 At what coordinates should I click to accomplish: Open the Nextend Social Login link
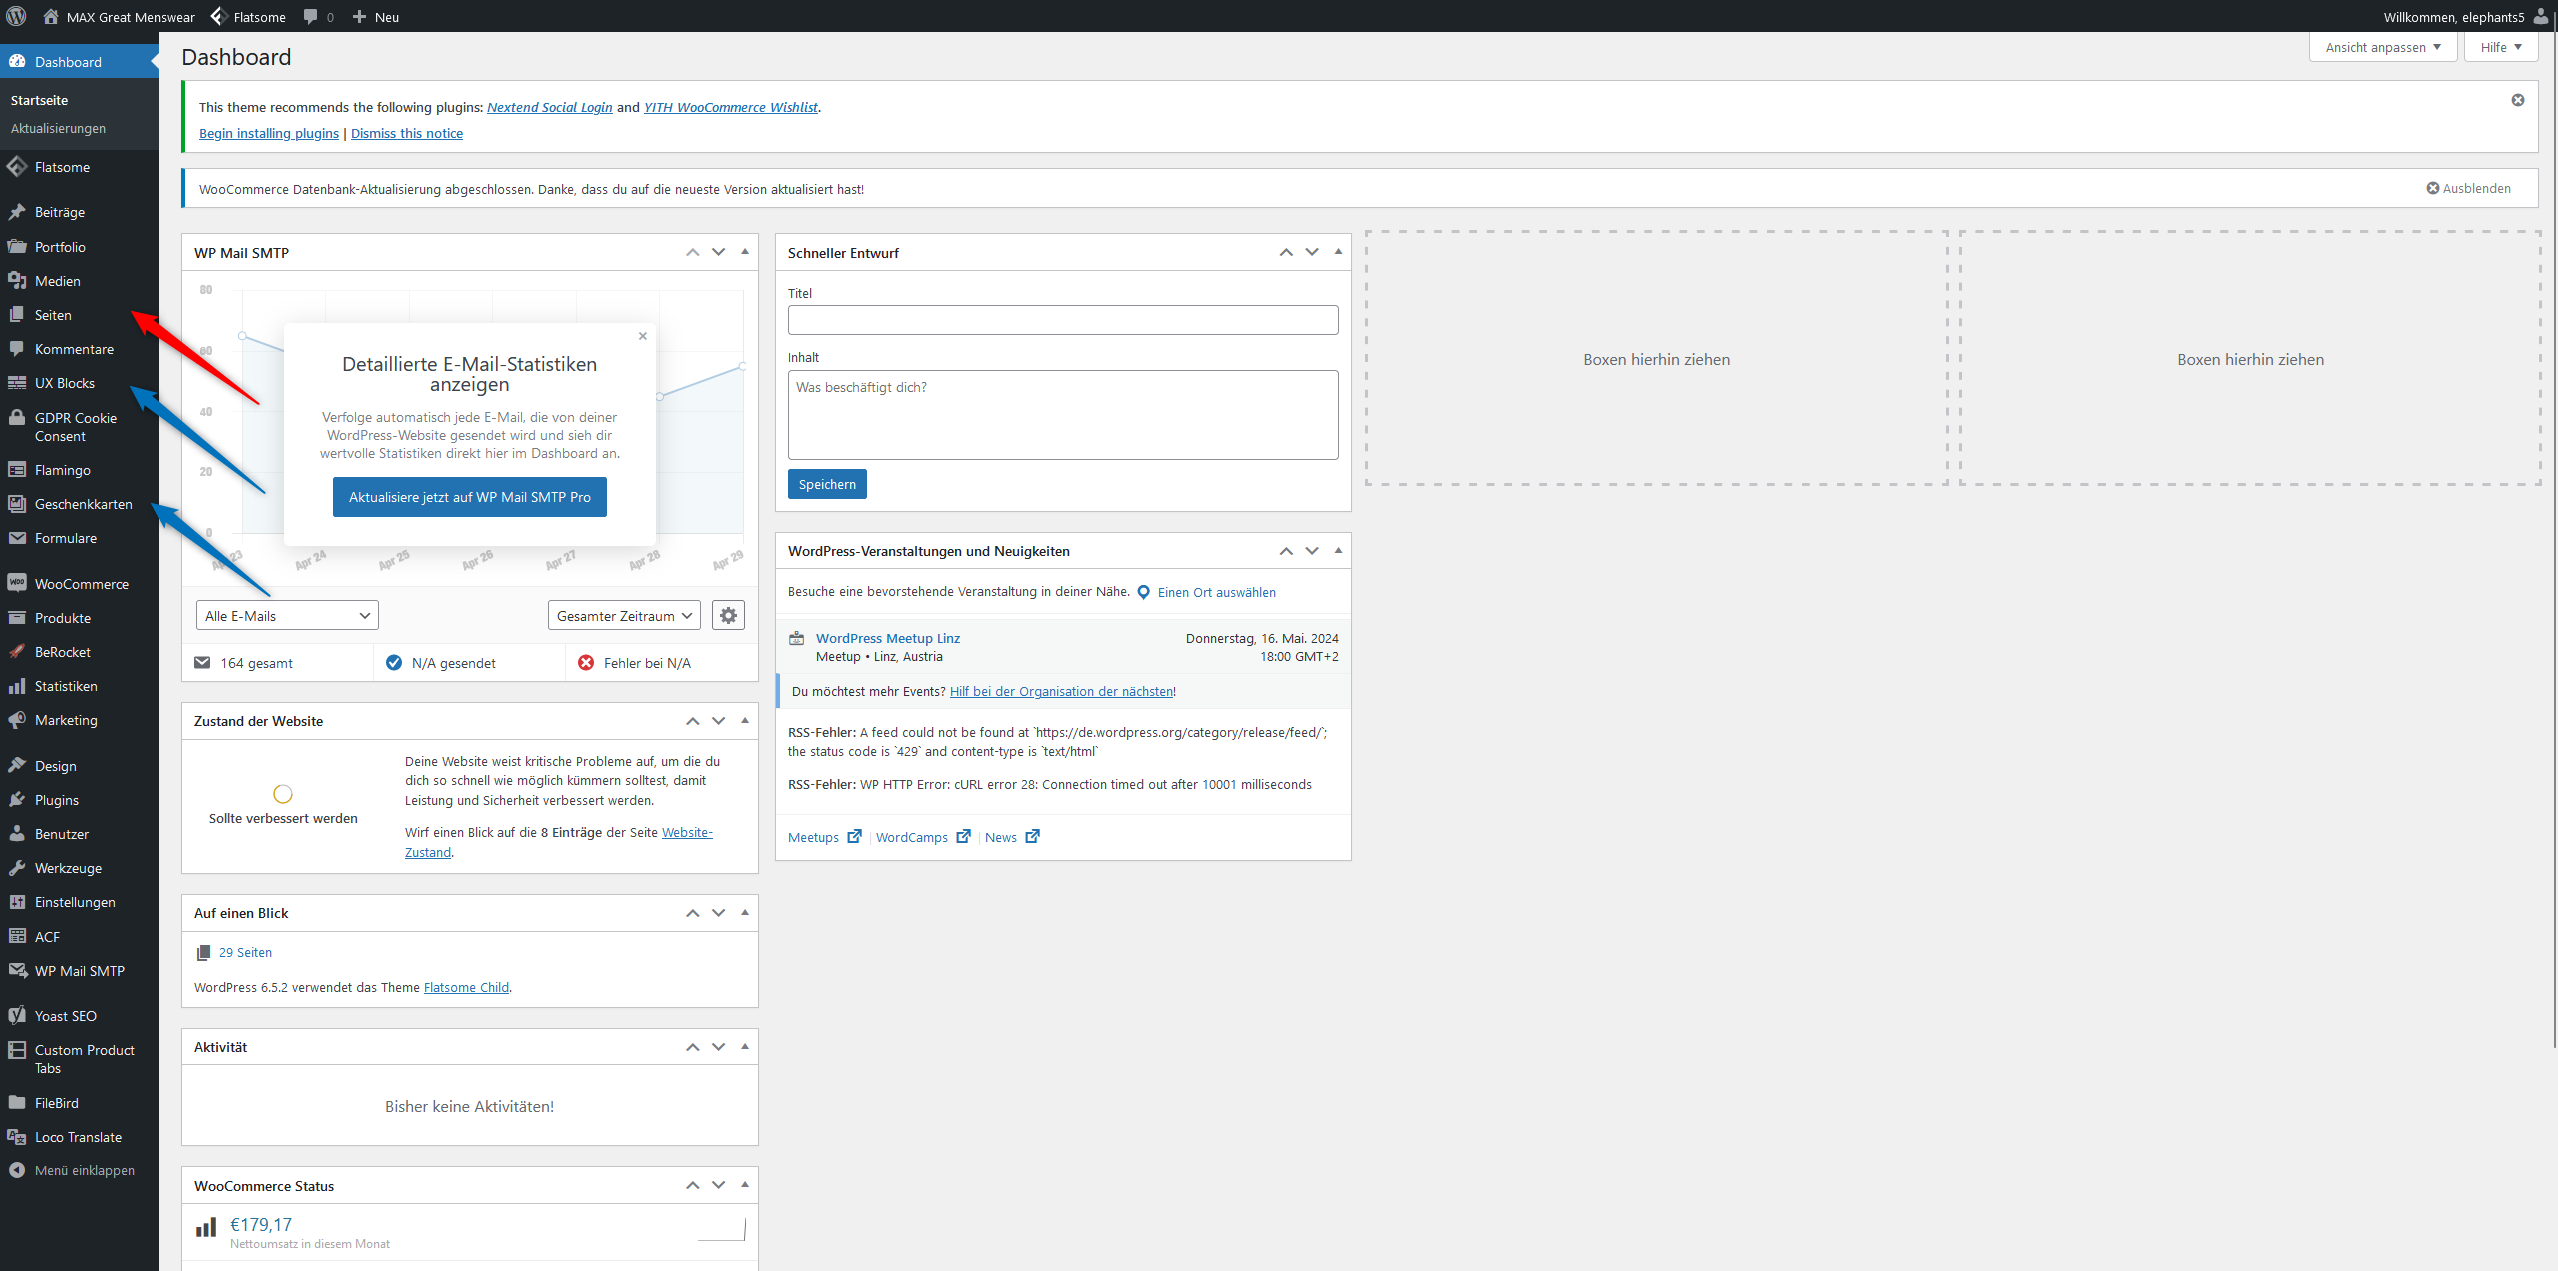pyautogui.click(x=550, y=107)
